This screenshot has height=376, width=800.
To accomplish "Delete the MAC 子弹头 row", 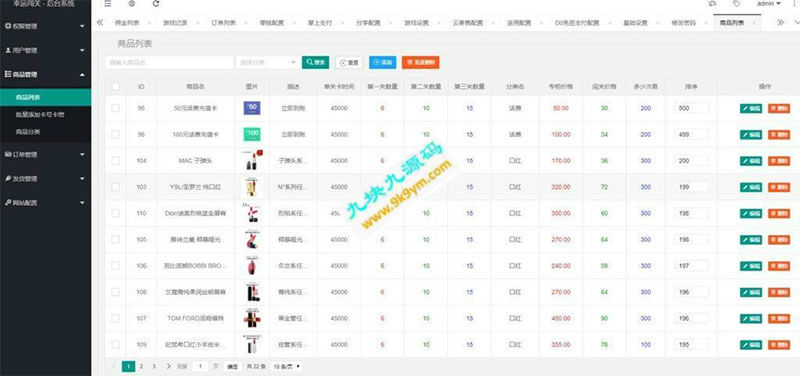I will coord(779,161).
